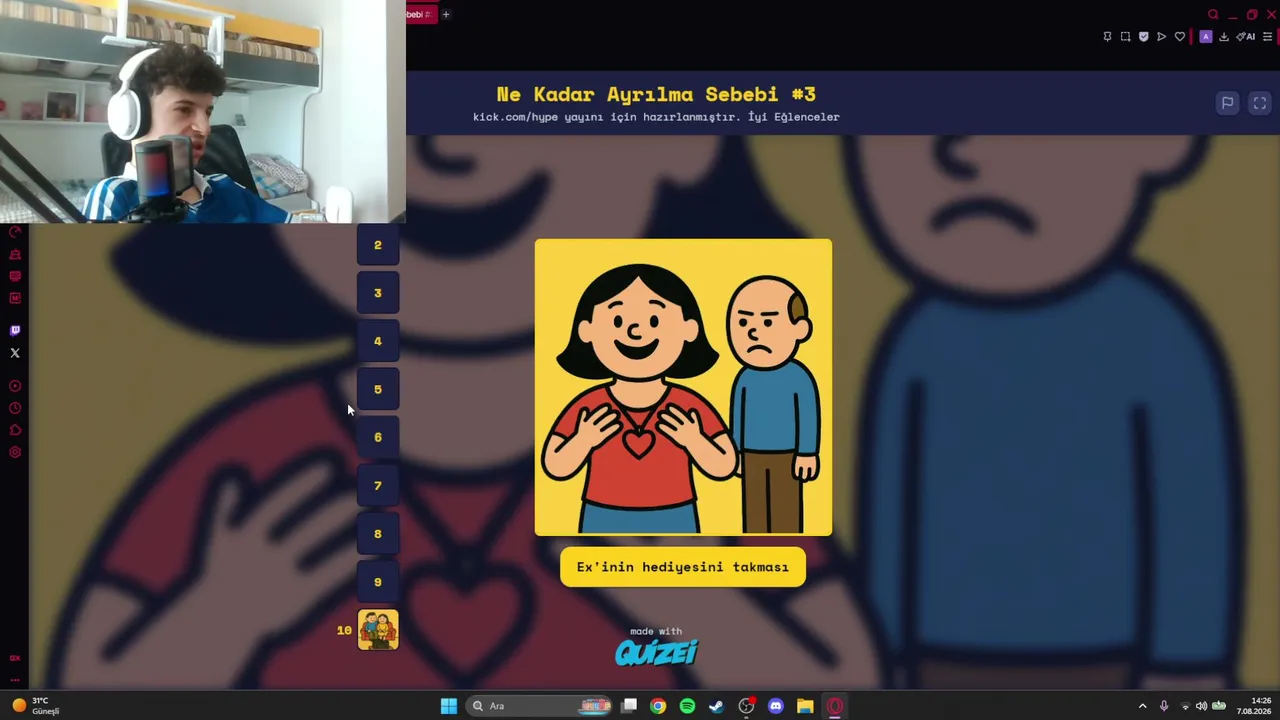Open the Easy Setup menu

pyautogui.click(x=1267, y=37)
